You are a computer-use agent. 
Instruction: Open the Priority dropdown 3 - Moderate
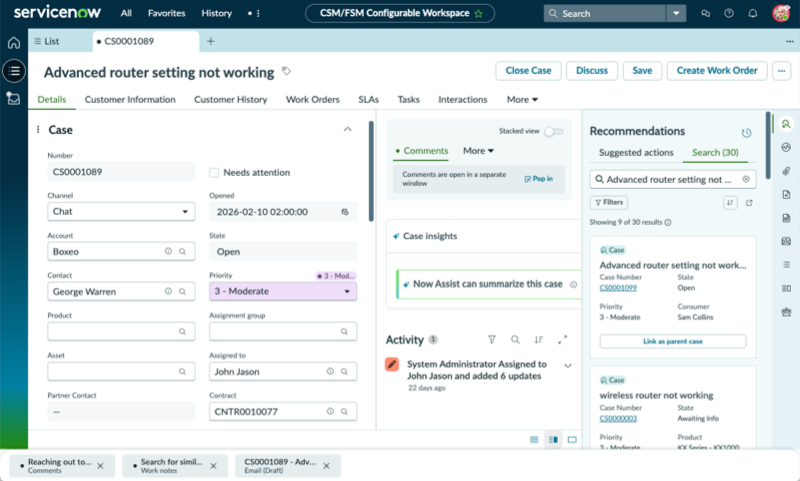click(283, 291)
